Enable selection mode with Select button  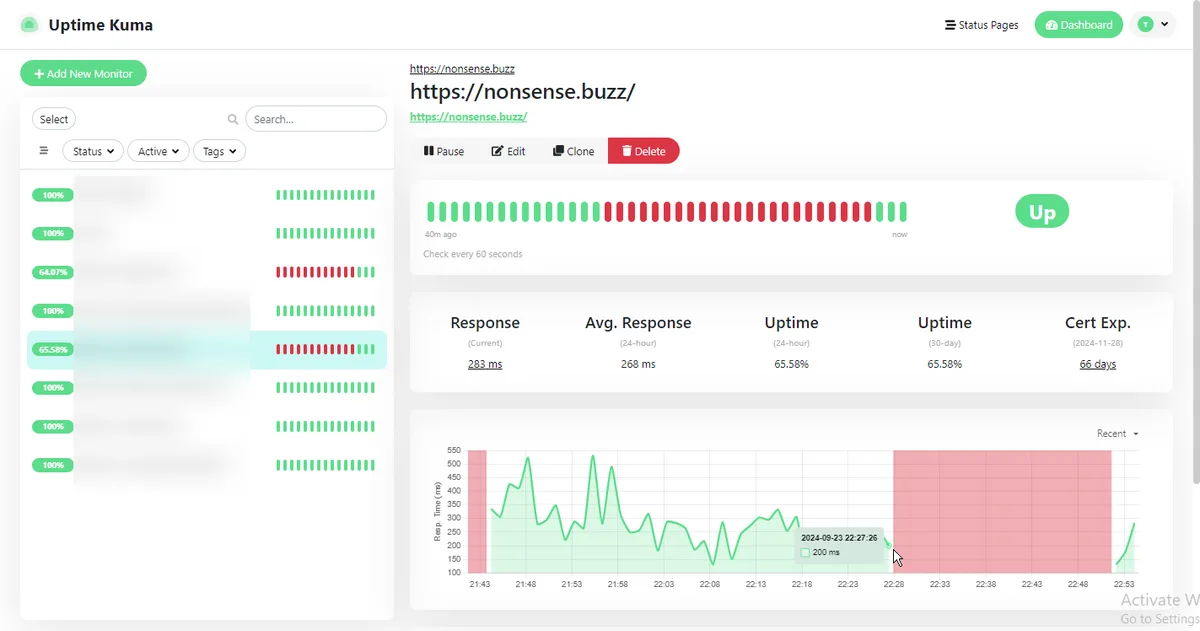pyautogui.click(x=54, y=119)
